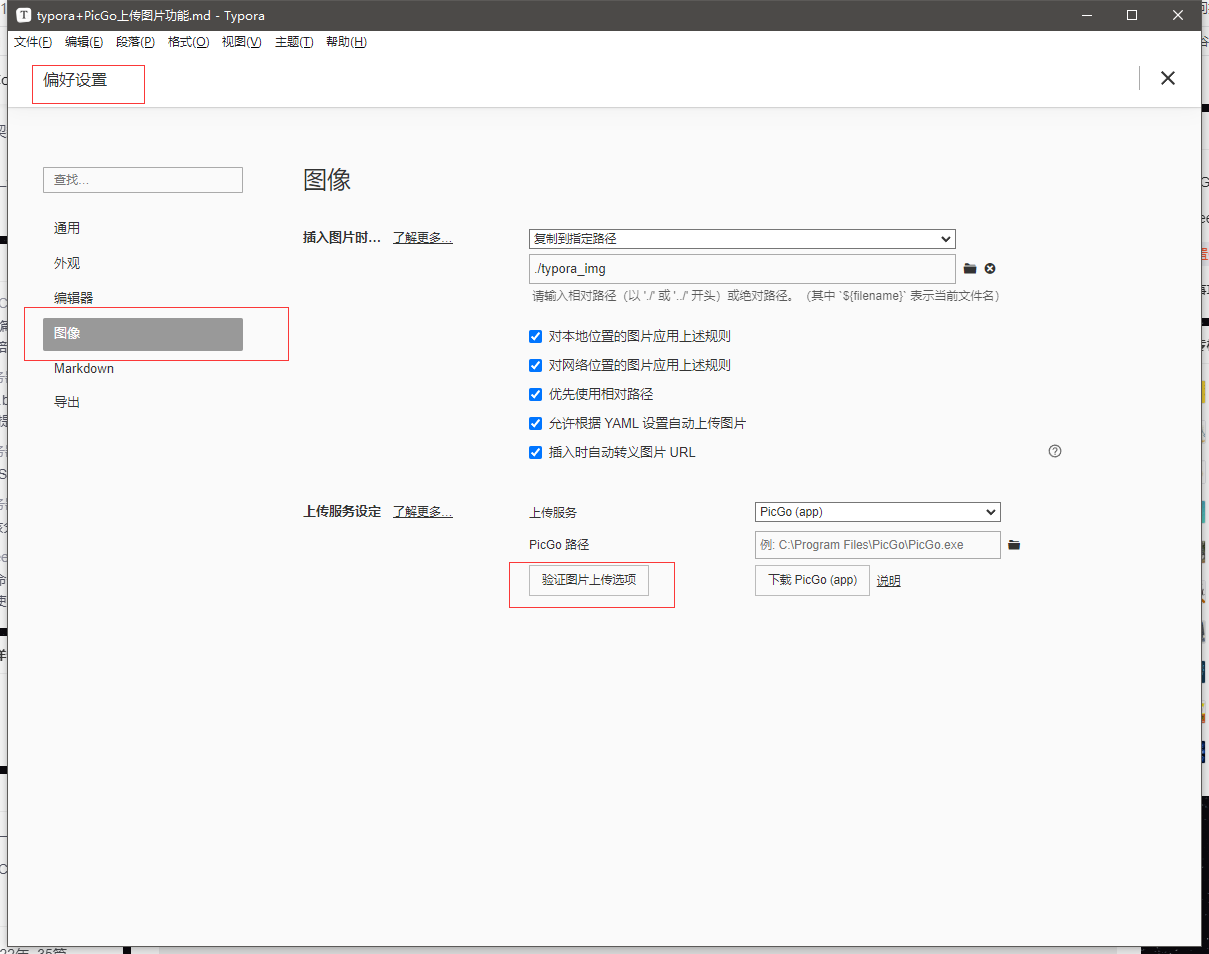Image resolution: width=1209 pixels, height=954 pixels.
Task: Open the insert-image action dropdown
Action: pos(742,239)
